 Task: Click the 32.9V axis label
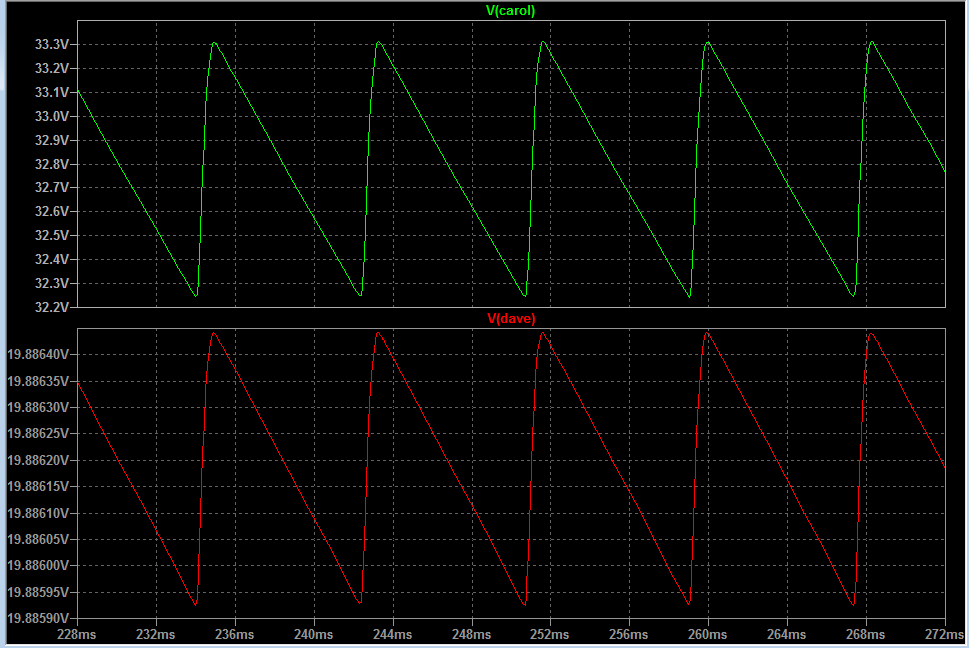[x=52, y=140]
